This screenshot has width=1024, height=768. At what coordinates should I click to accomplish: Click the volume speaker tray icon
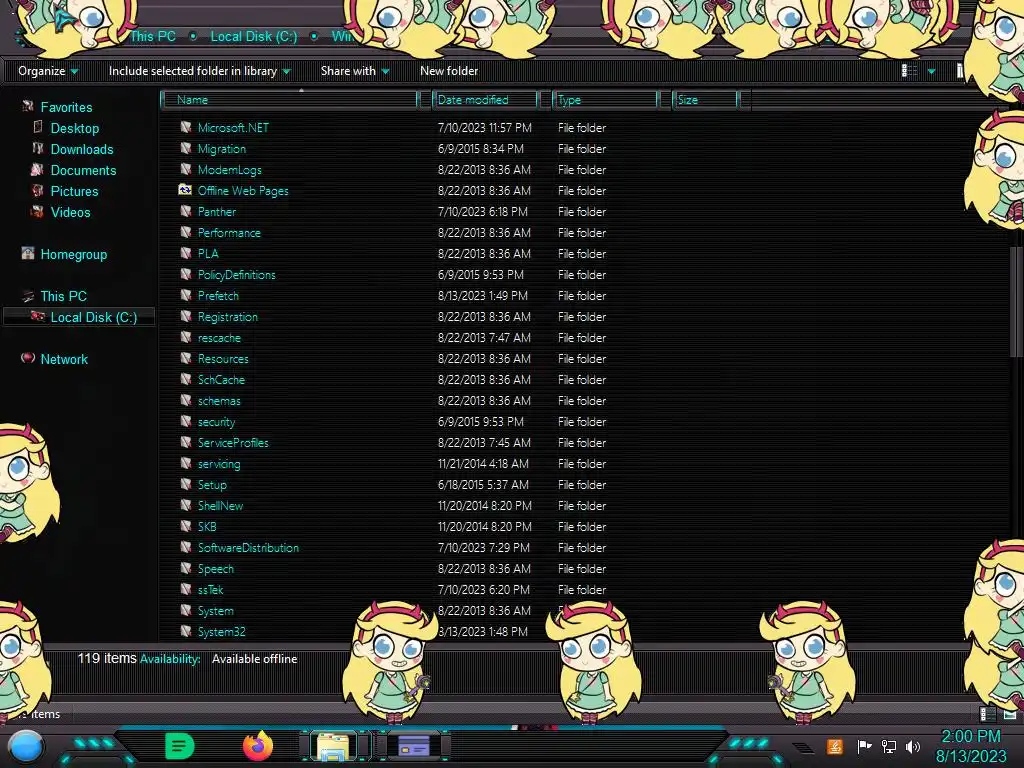click(912, 746)
